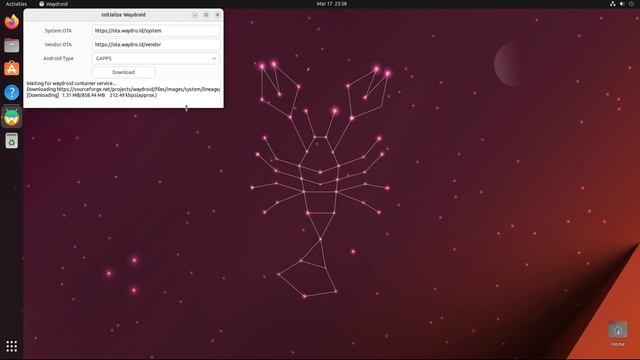
Task: Open the Help icon in dock
Action: 11,92
